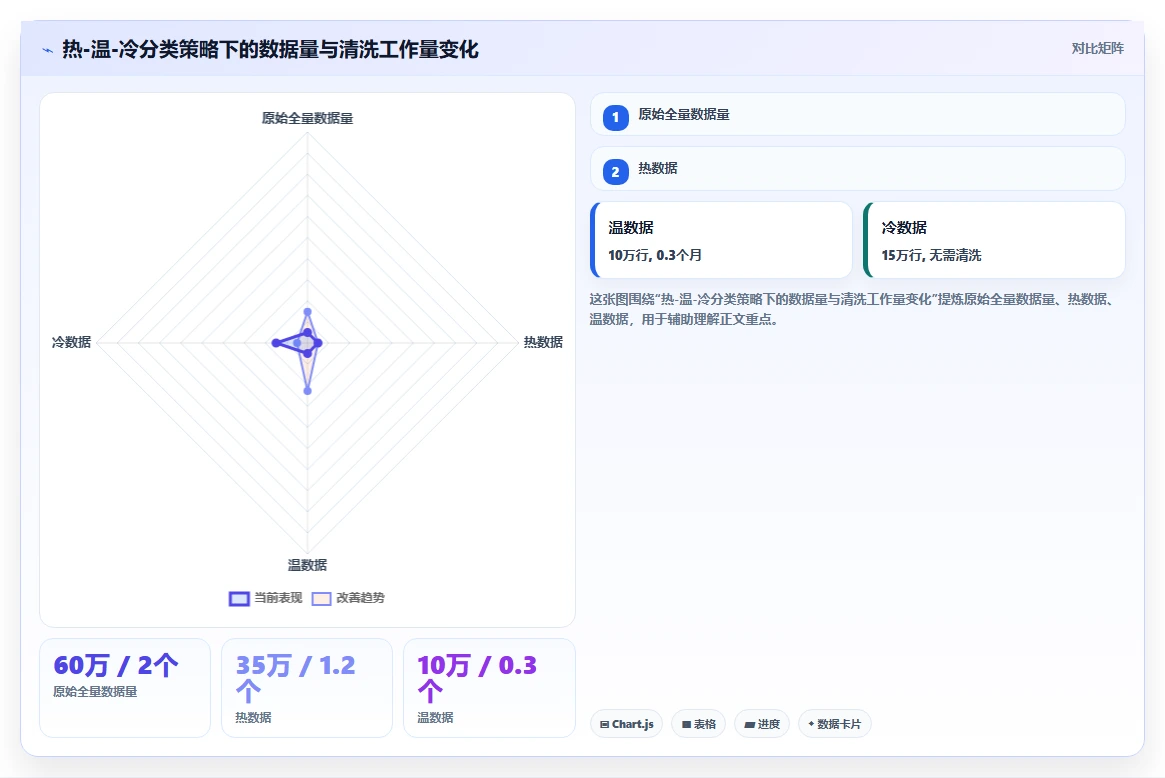Click the numbered badge 1 icon

tap(615, 117)
